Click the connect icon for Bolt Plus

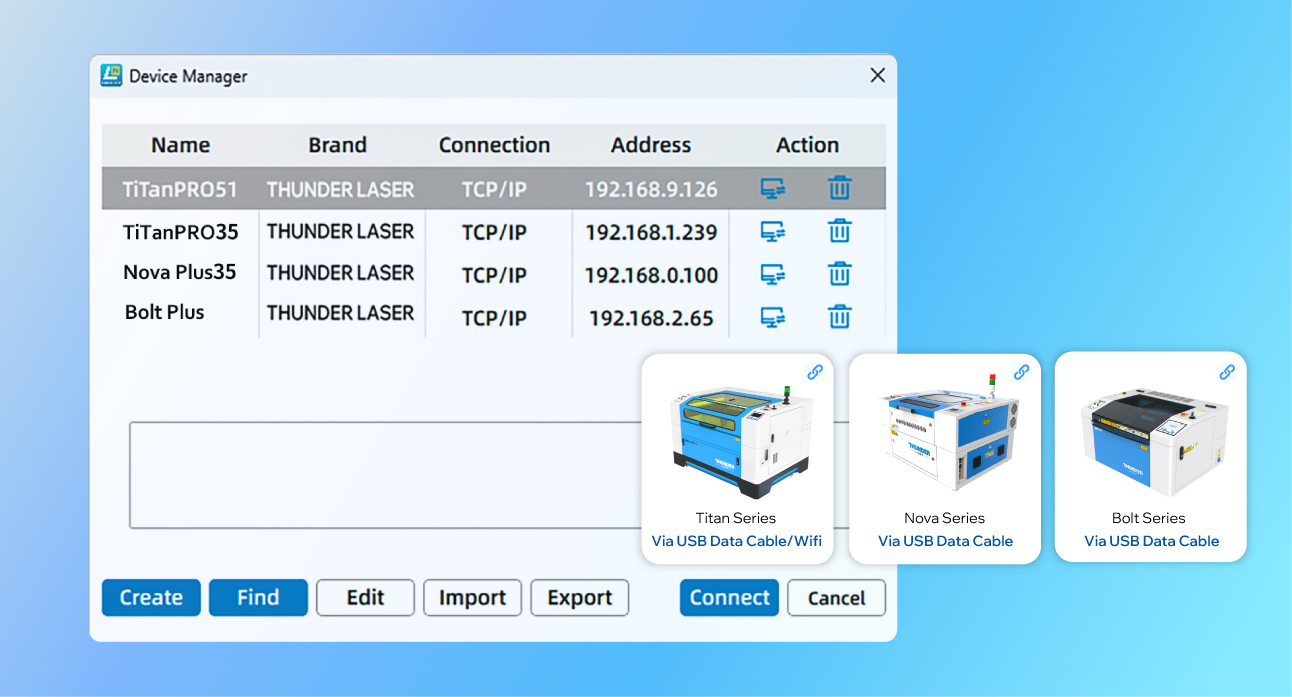[772, 317]
